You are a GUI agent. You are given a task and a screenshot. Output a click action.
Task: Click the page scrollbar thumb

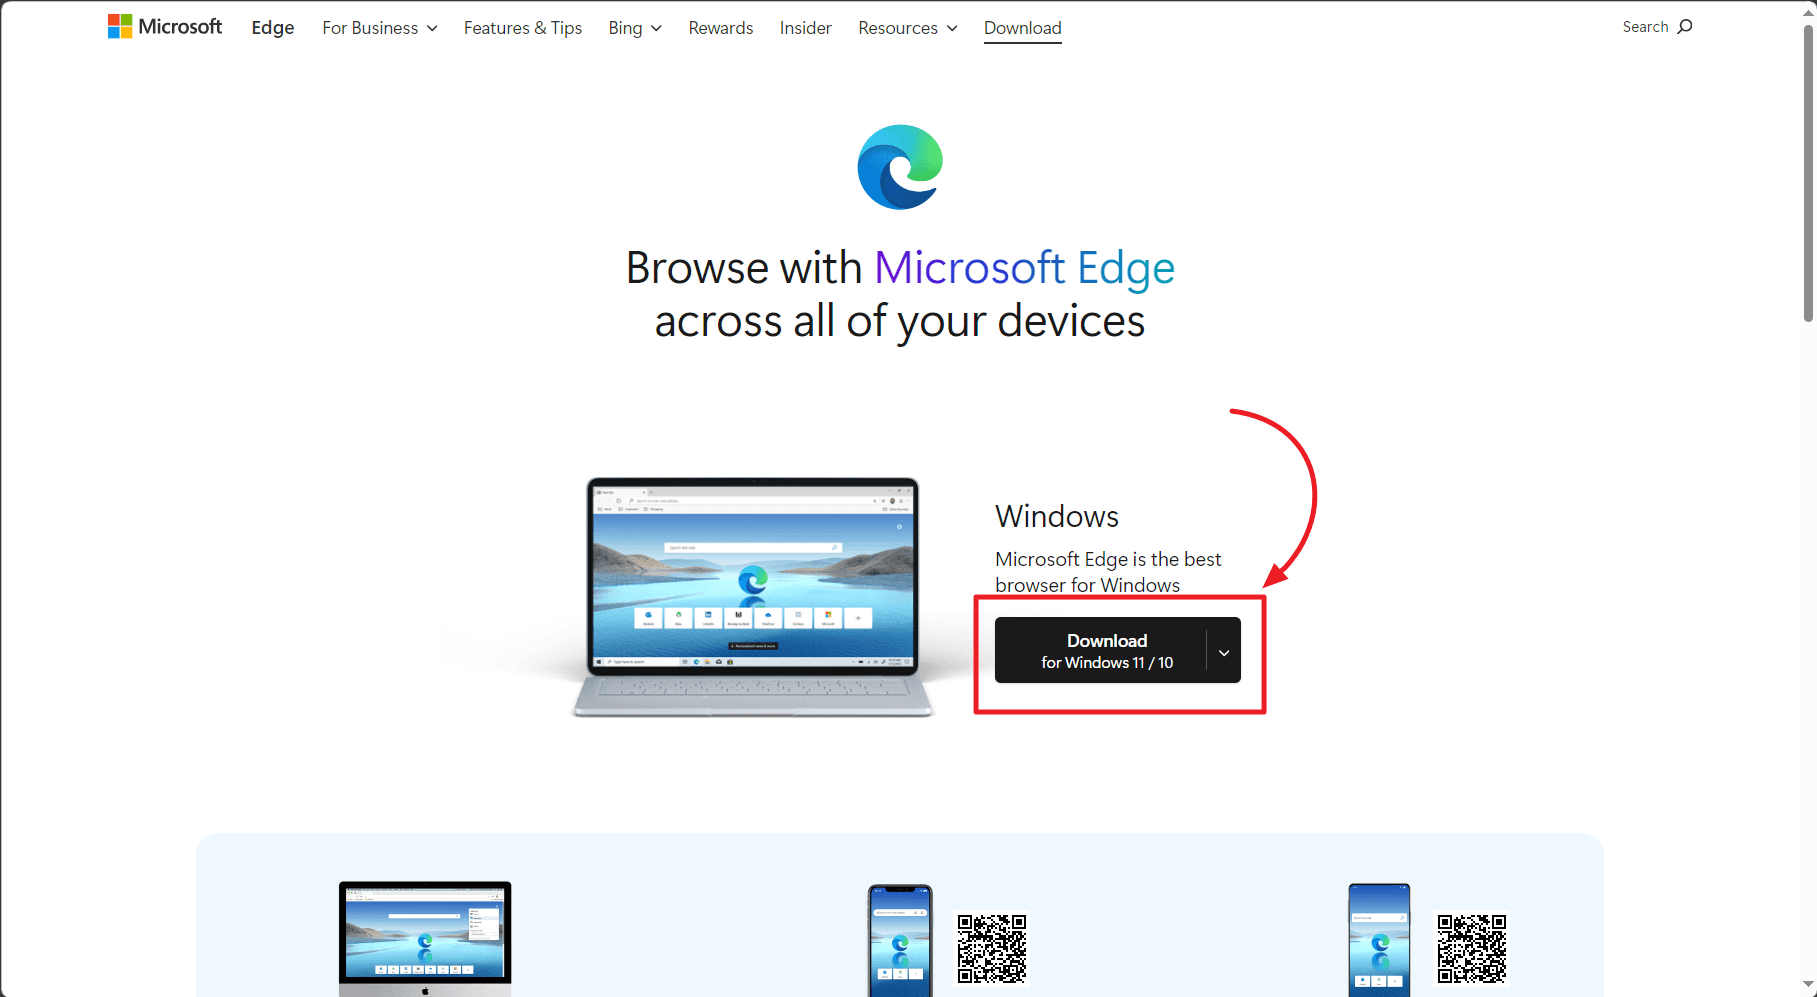[x=1808, y=173]
